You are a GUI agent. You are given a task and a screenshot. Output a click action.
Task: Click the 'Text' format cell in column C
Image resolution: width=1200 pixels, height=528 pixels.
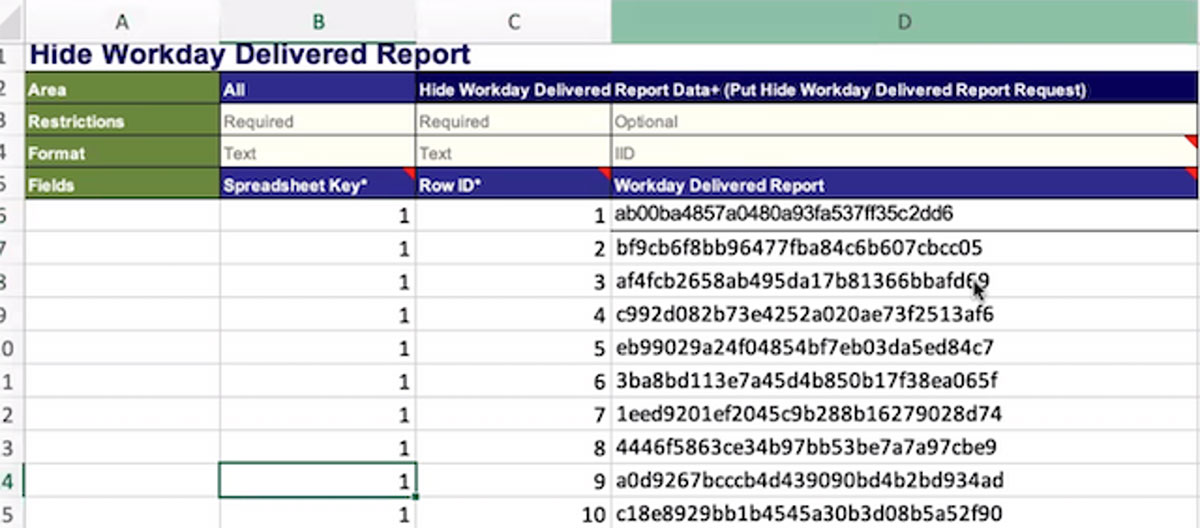click(x=513, y=153)
